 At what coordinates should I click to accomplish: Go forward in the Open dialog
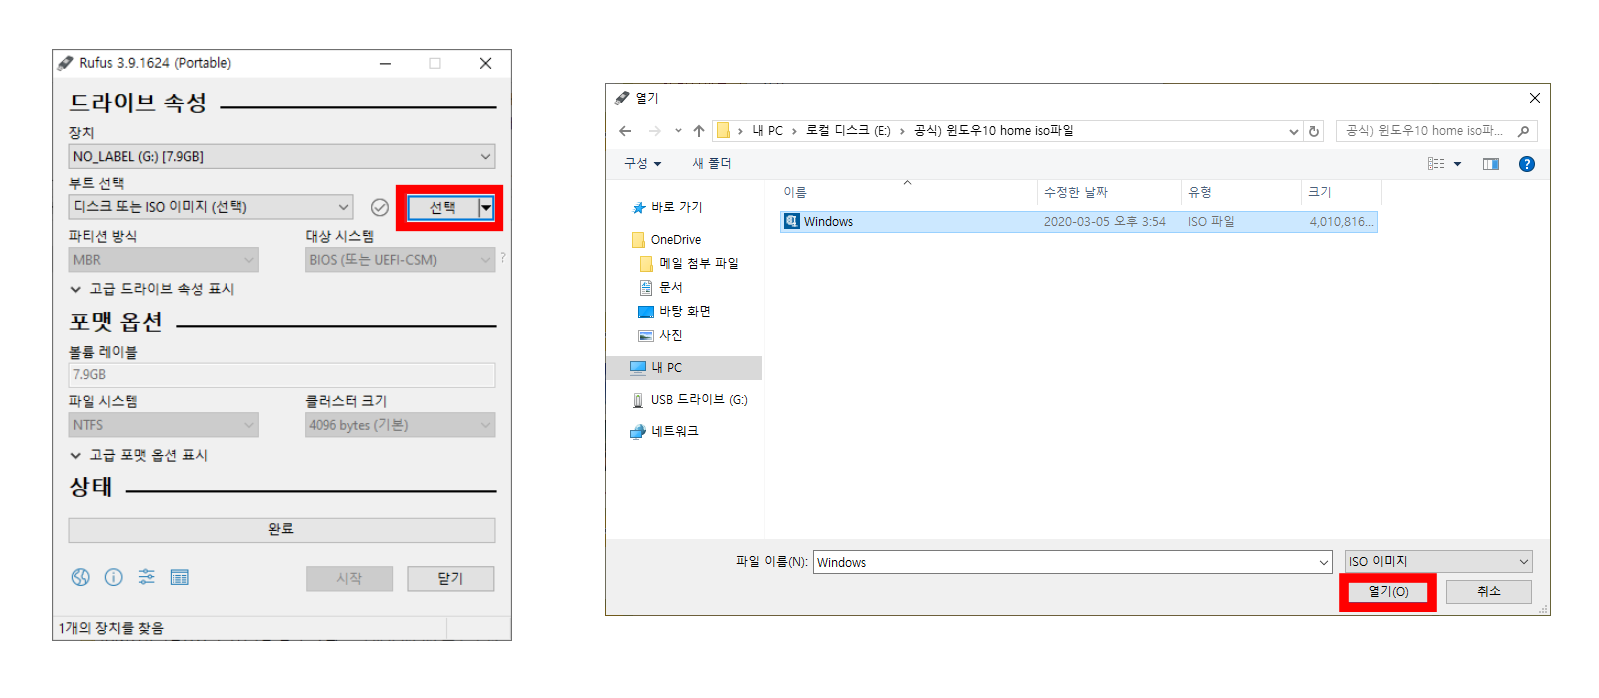[x=654, y=131]
